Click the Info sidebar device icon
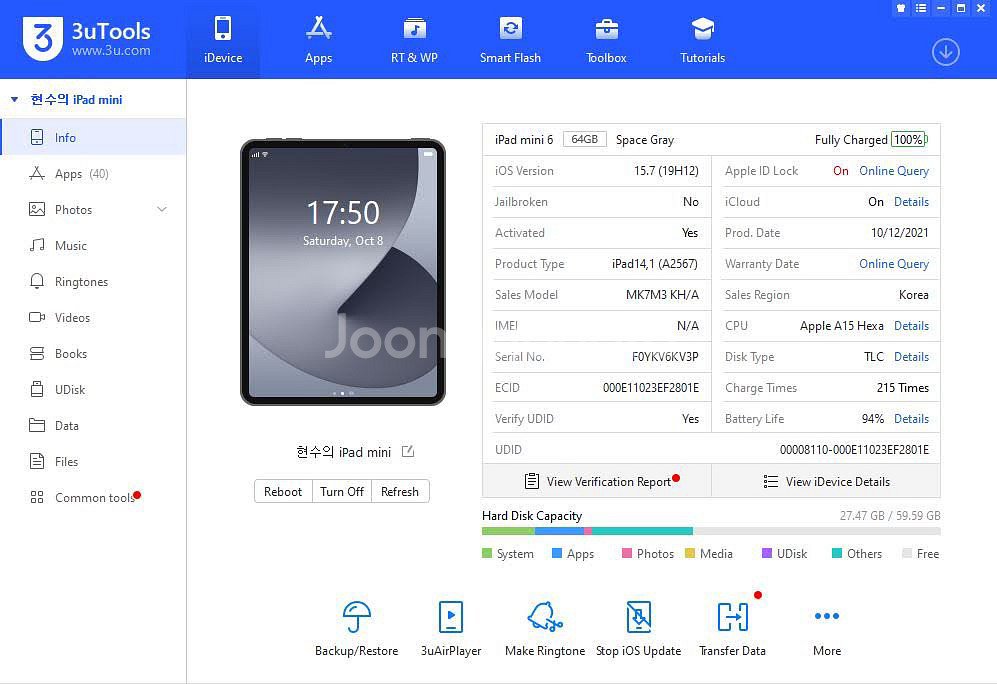The width and height of the screenshot is (997, 684). [37, 137]
